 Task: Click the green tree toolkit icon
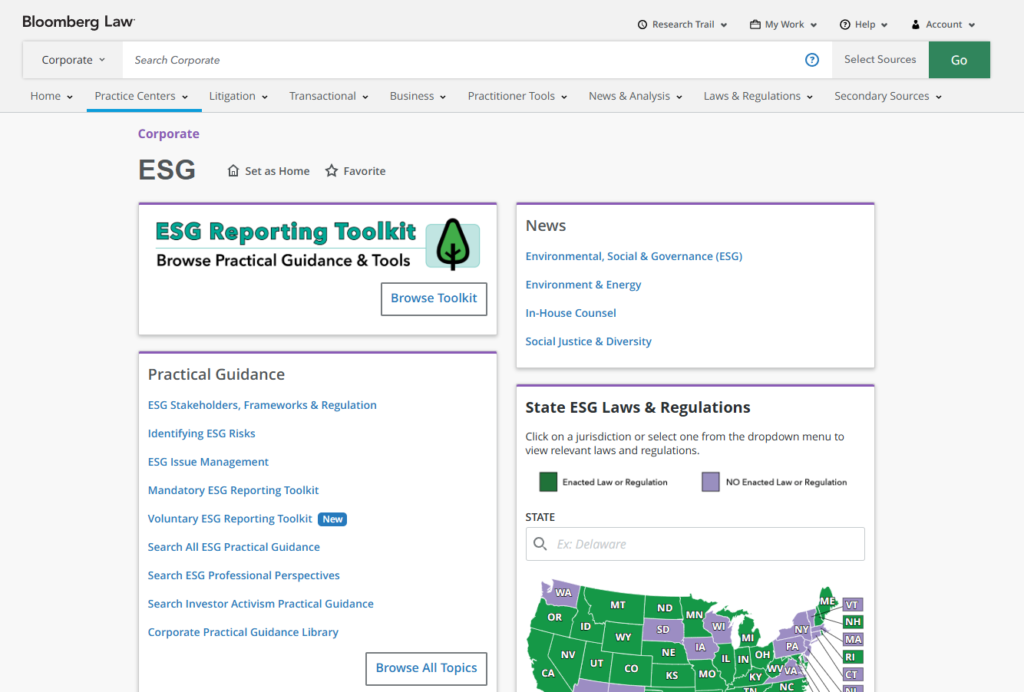point(452,245)
